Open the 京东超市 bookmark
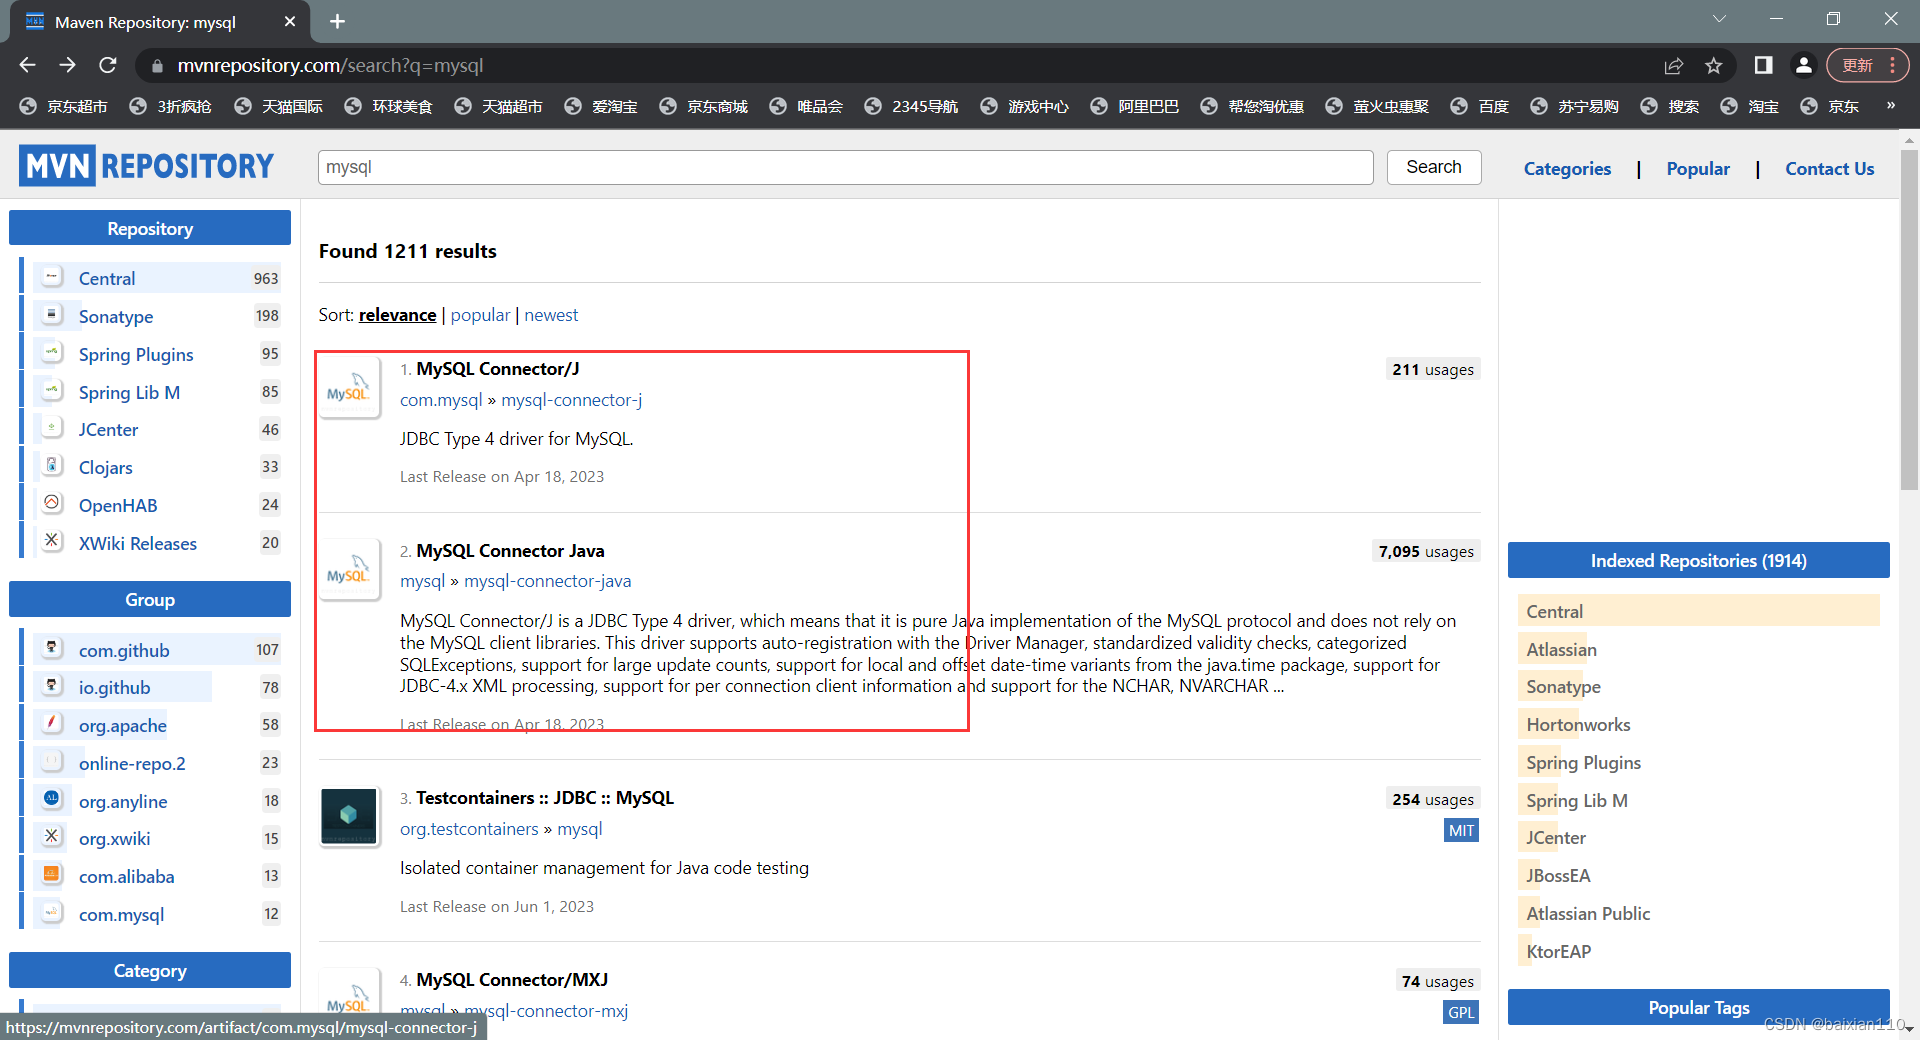This screenshot has width=1920, height=1040. pyautogui.click(x=64, y=106)
